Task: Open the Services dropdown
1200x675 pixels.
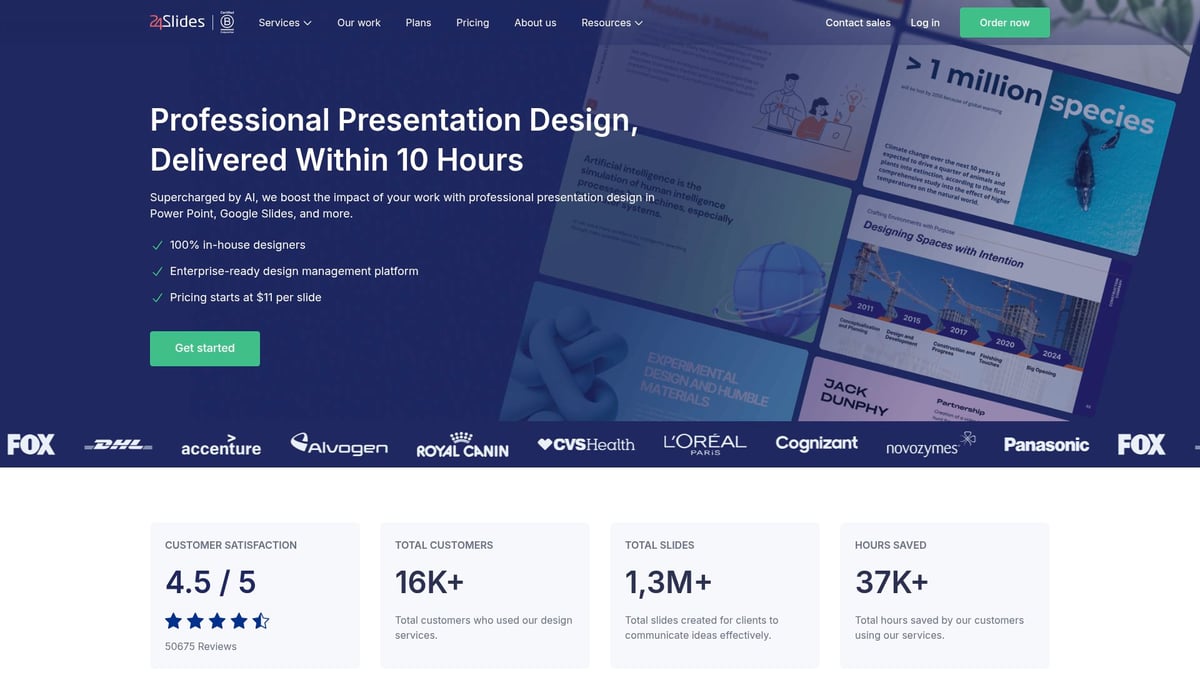Action: pyautogui.click(x=284, y=22)
